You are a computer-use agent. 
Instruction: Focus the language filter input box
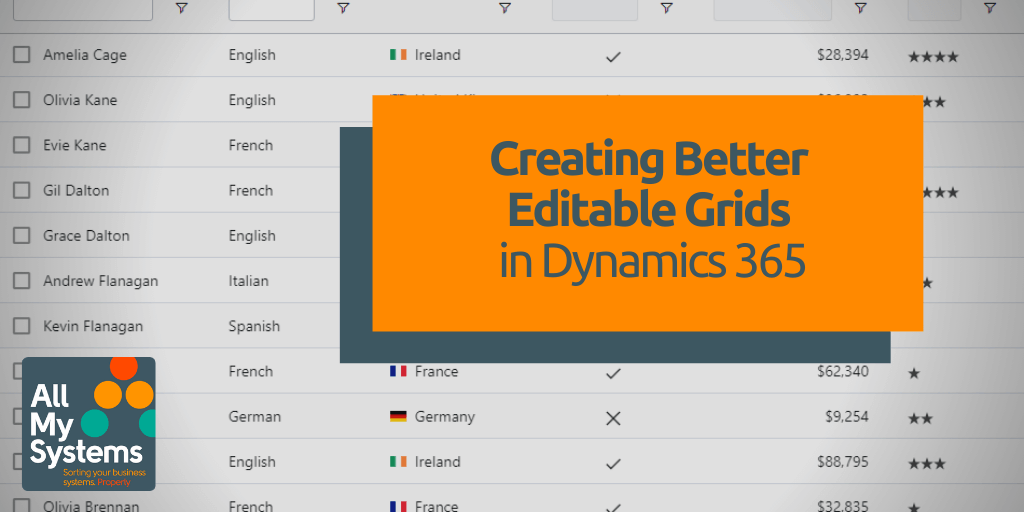[x=272, y=9]
